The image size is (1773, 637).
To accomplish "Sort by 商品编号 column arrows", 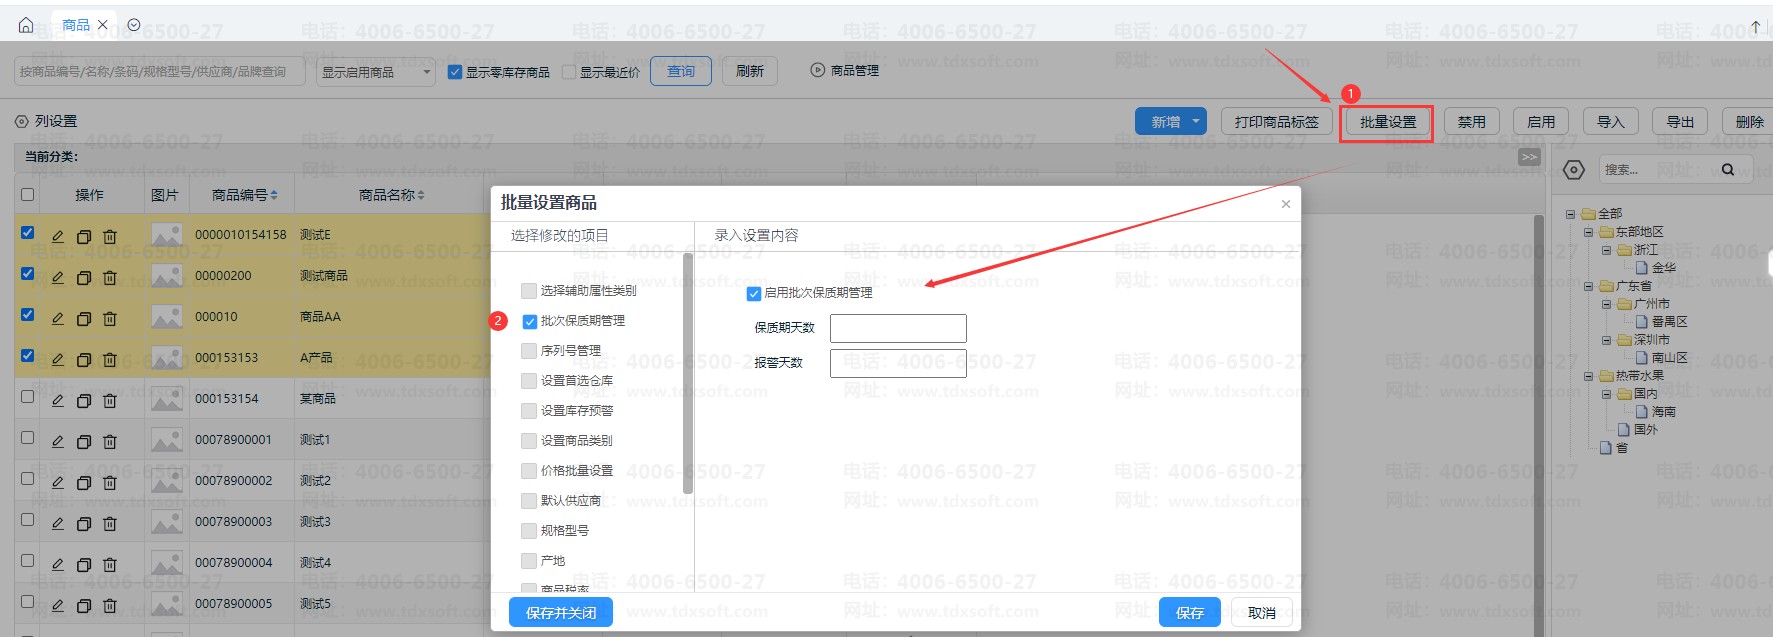I will pos(274,195).
